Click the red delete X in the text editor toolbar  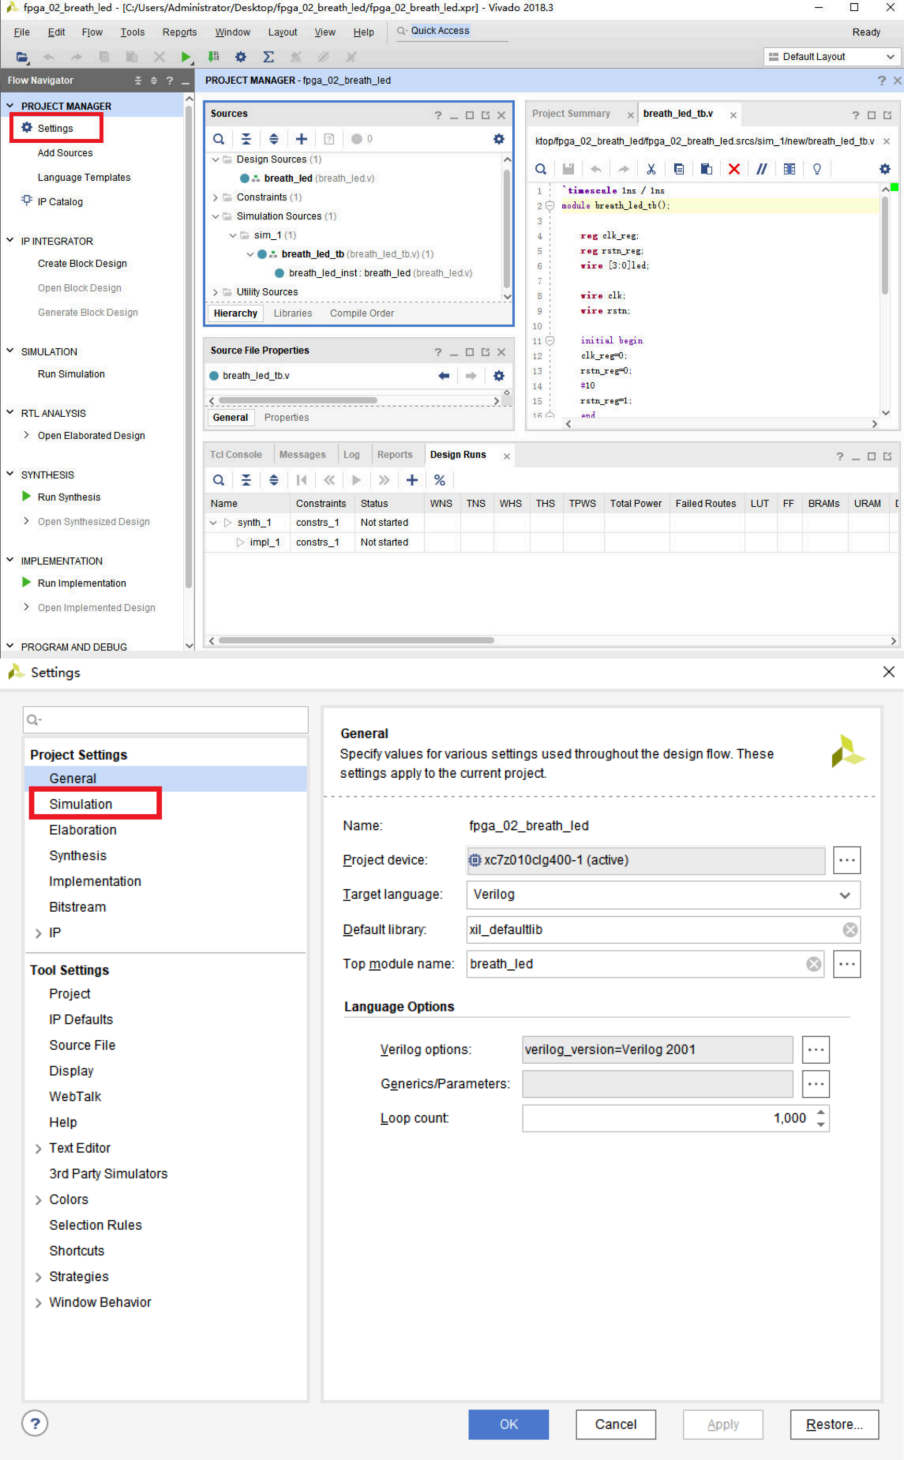[734, 169]
